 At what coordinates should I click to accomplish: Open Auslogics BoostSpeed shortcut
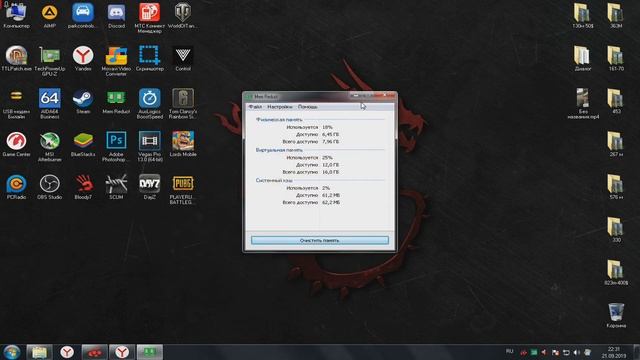149,103
